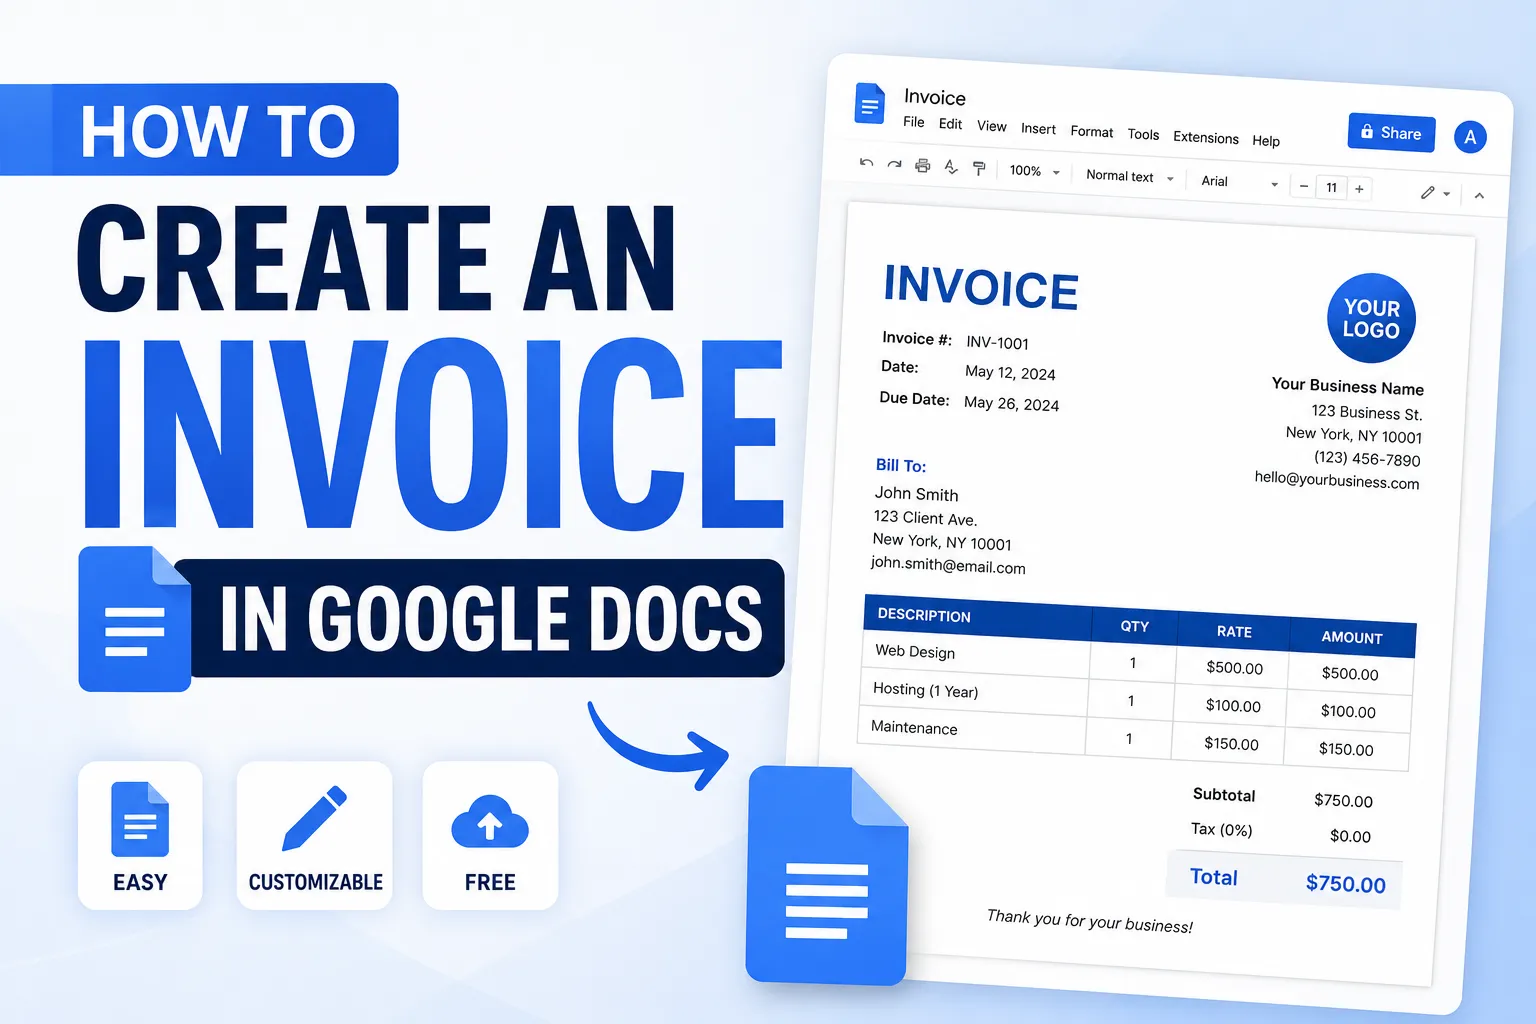This screenshot has width=1536, height=1024.
Task: Click the Google Docs icon beside the Invoice title
Action: click(870, 104)
